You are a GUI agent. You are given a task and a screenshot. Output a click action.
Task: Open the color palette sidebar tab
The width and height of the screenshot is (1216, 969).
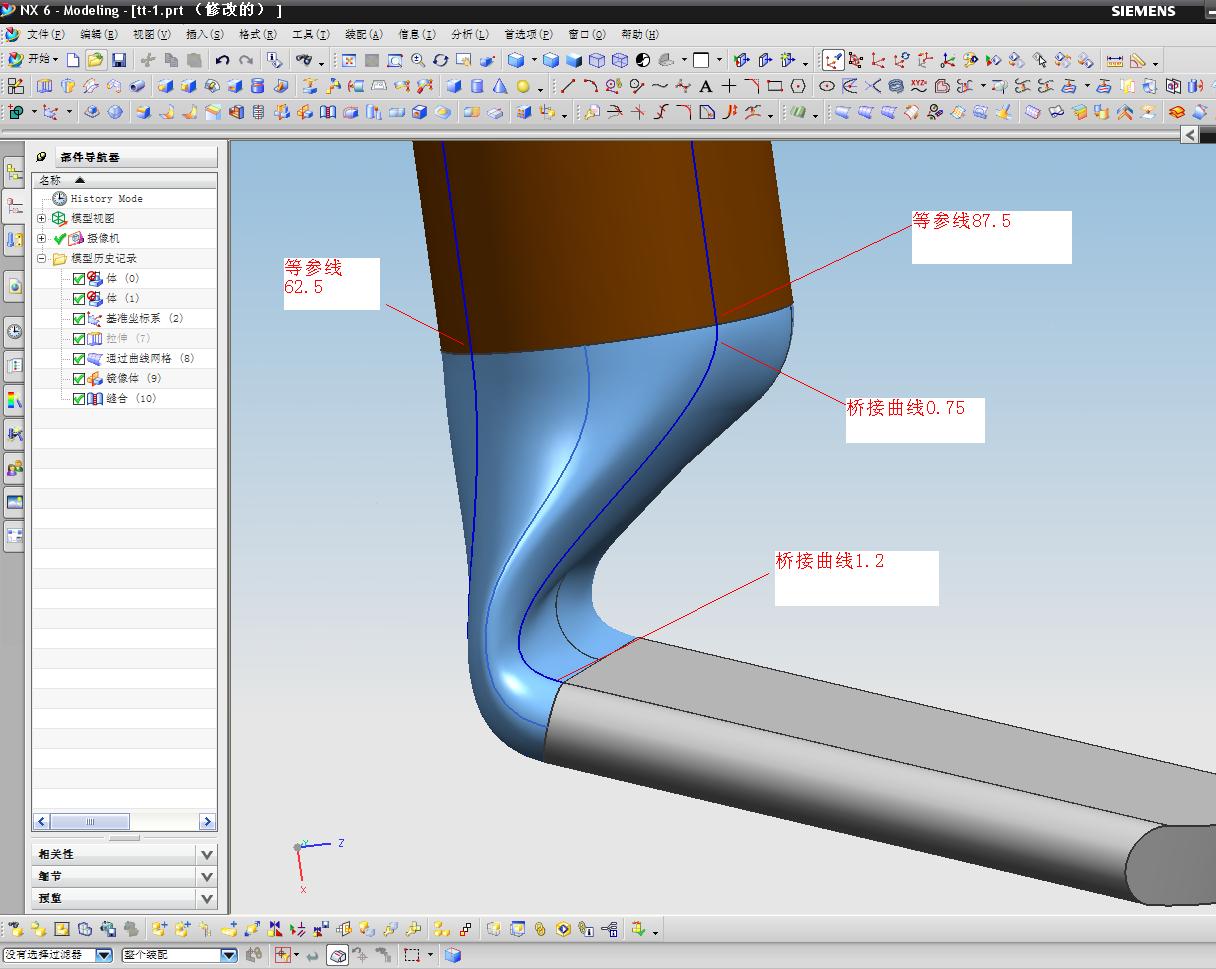click(x=14, y=401)
